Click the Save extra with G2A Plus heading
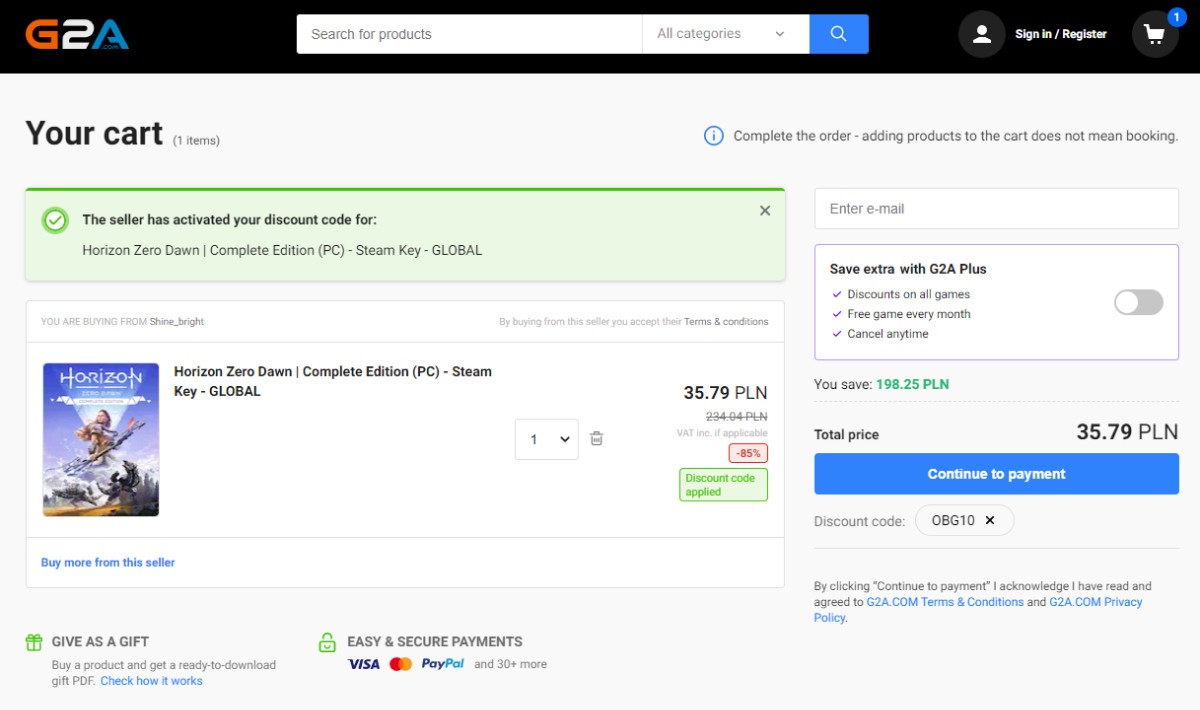 (908, 269)
